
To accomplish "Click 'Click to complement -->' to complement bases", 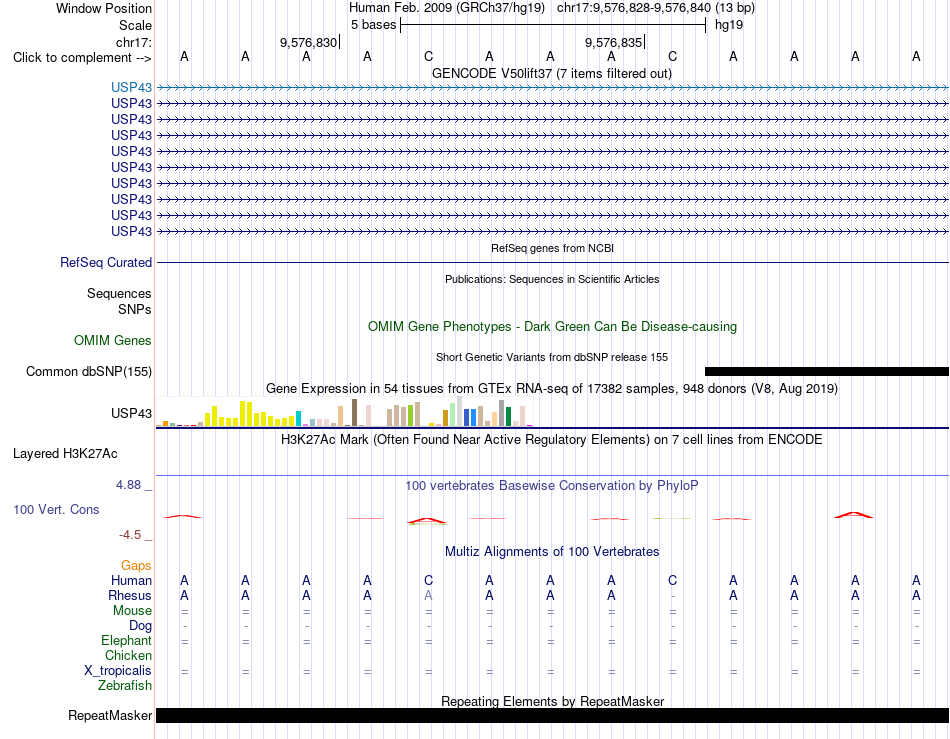I will coord(82,58).
